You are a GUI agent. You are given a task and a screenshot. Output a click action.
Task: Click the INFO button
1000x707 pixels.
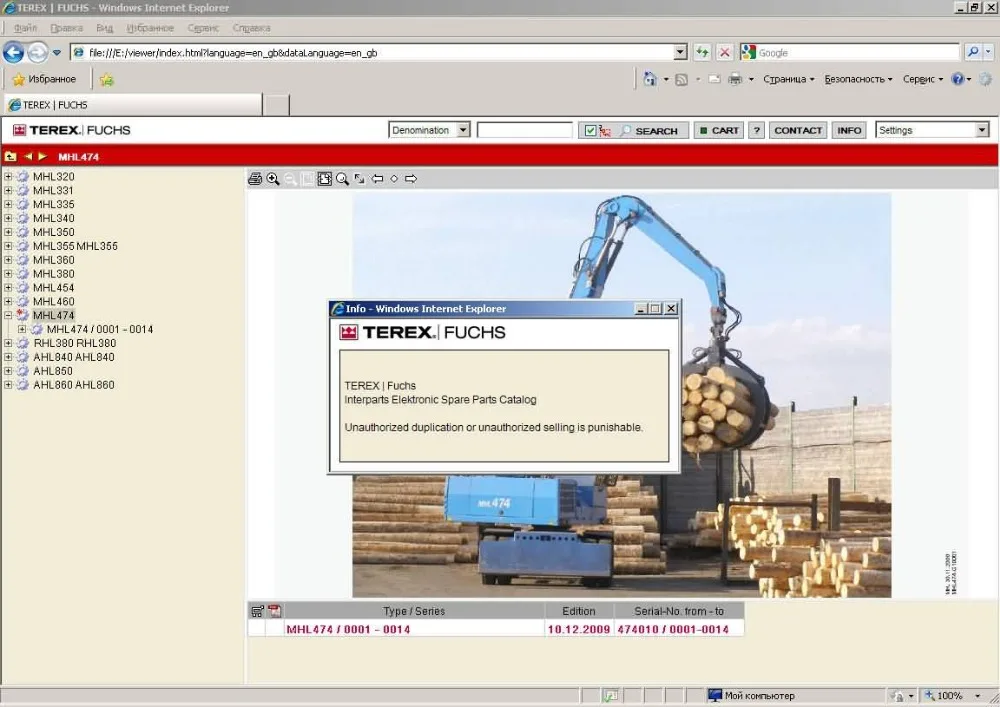tap(849, 131)
